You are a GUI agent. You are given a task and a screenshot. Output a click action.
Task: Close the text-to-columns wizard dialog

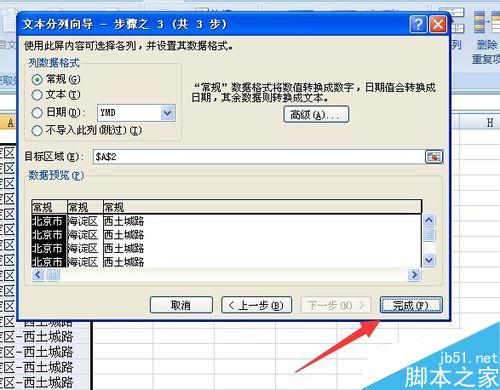(x=438, y=24)
